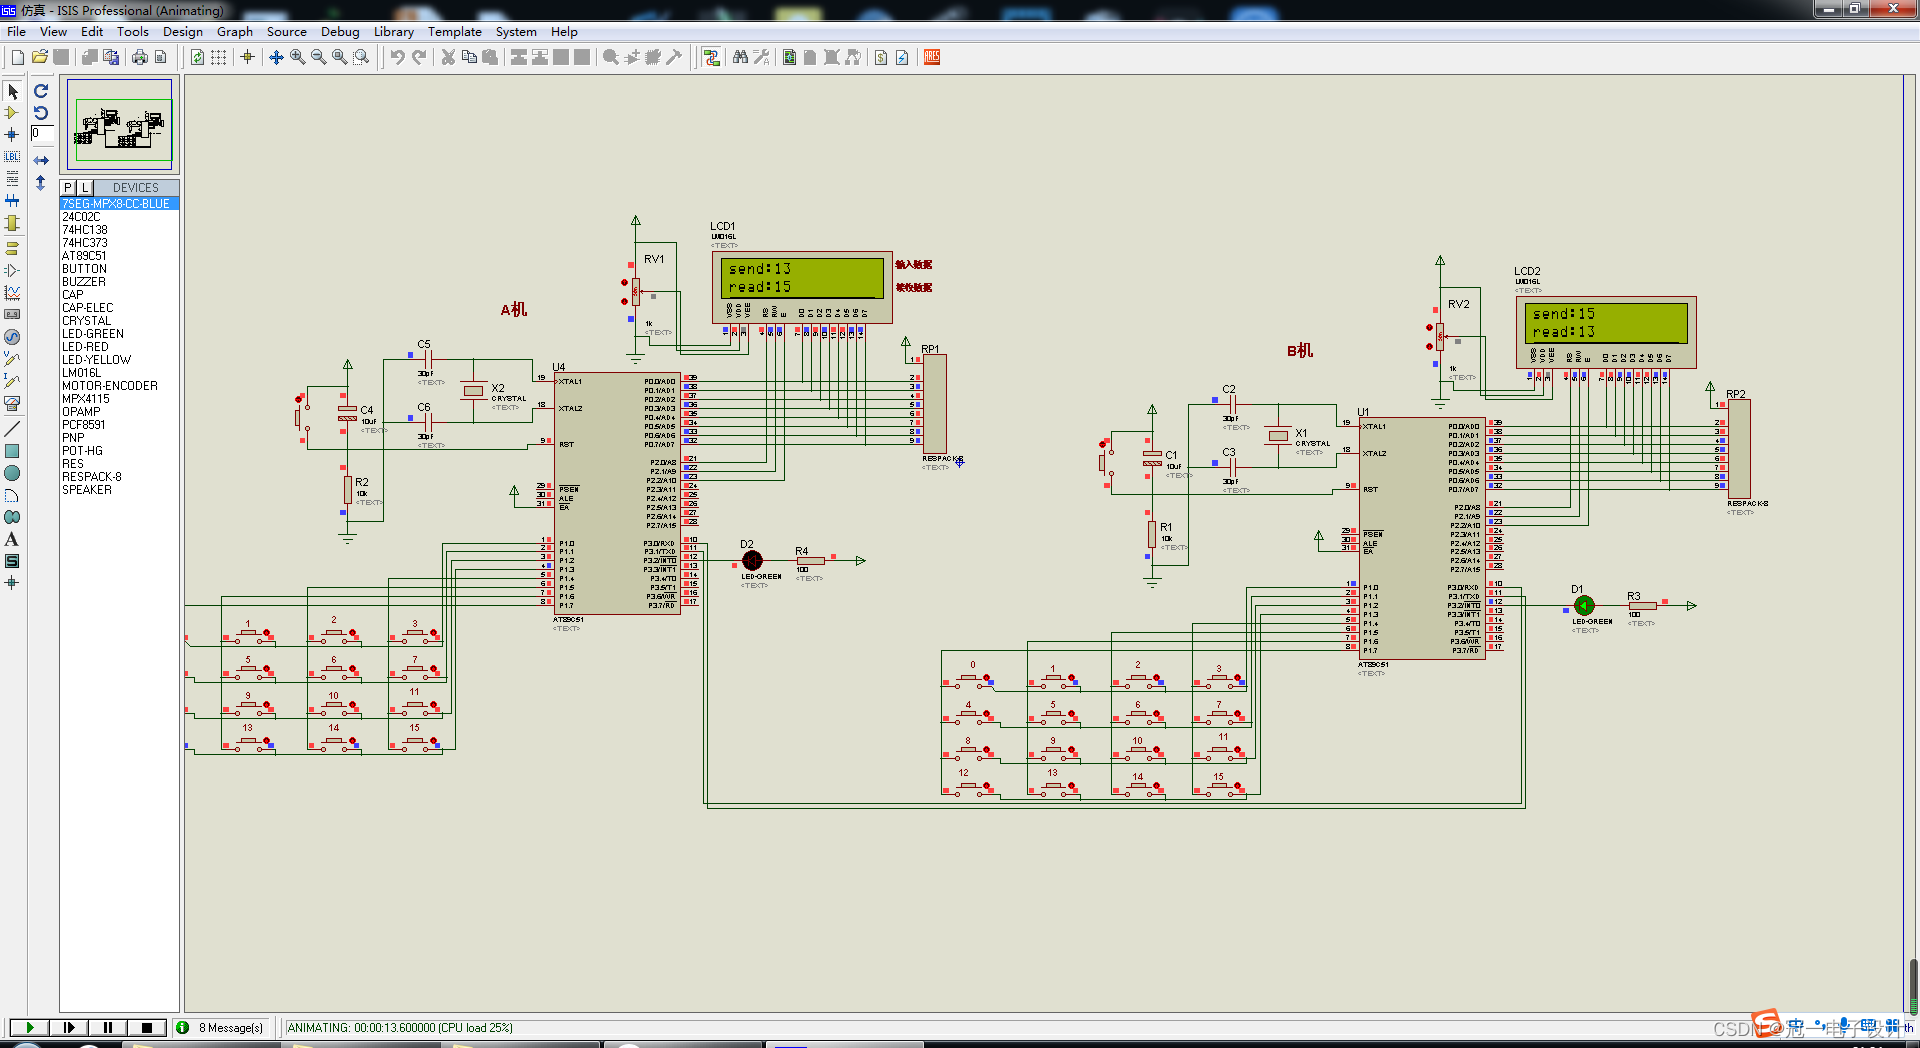Select LM016L in the devices list
Viewport: 1920px width, 1048px height.
(x=82, y=373)
